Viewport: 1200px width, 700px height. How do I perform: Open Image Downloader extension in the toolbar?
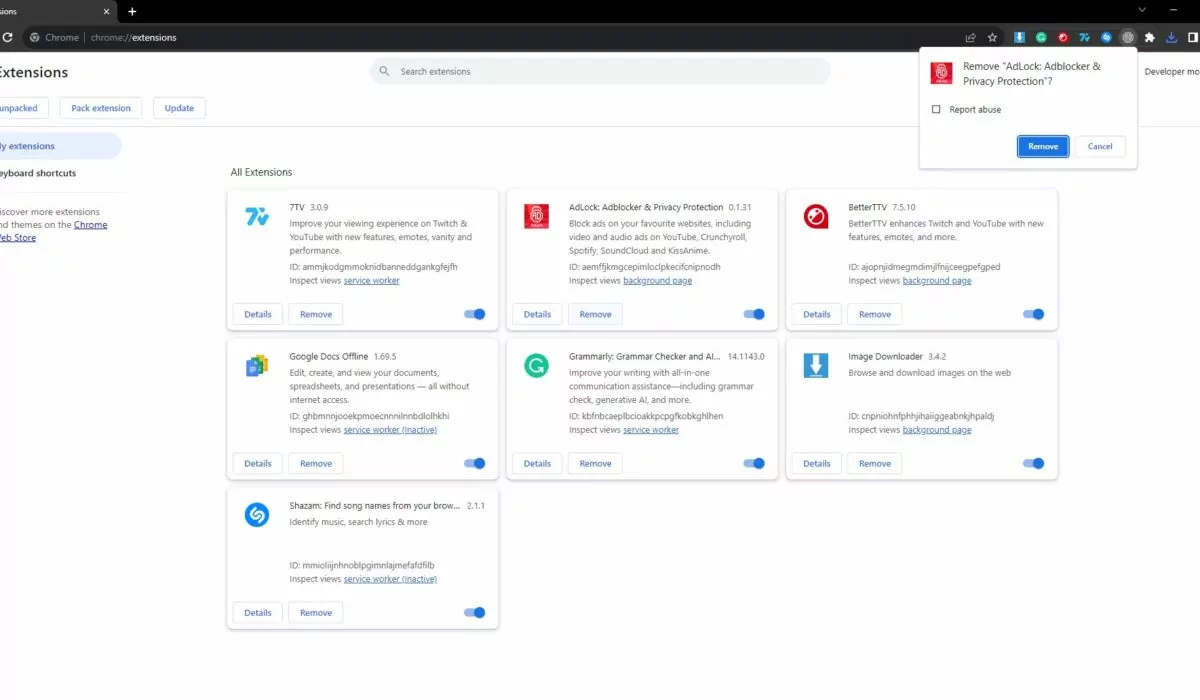pyautogui.click(x=1019, y=38)
